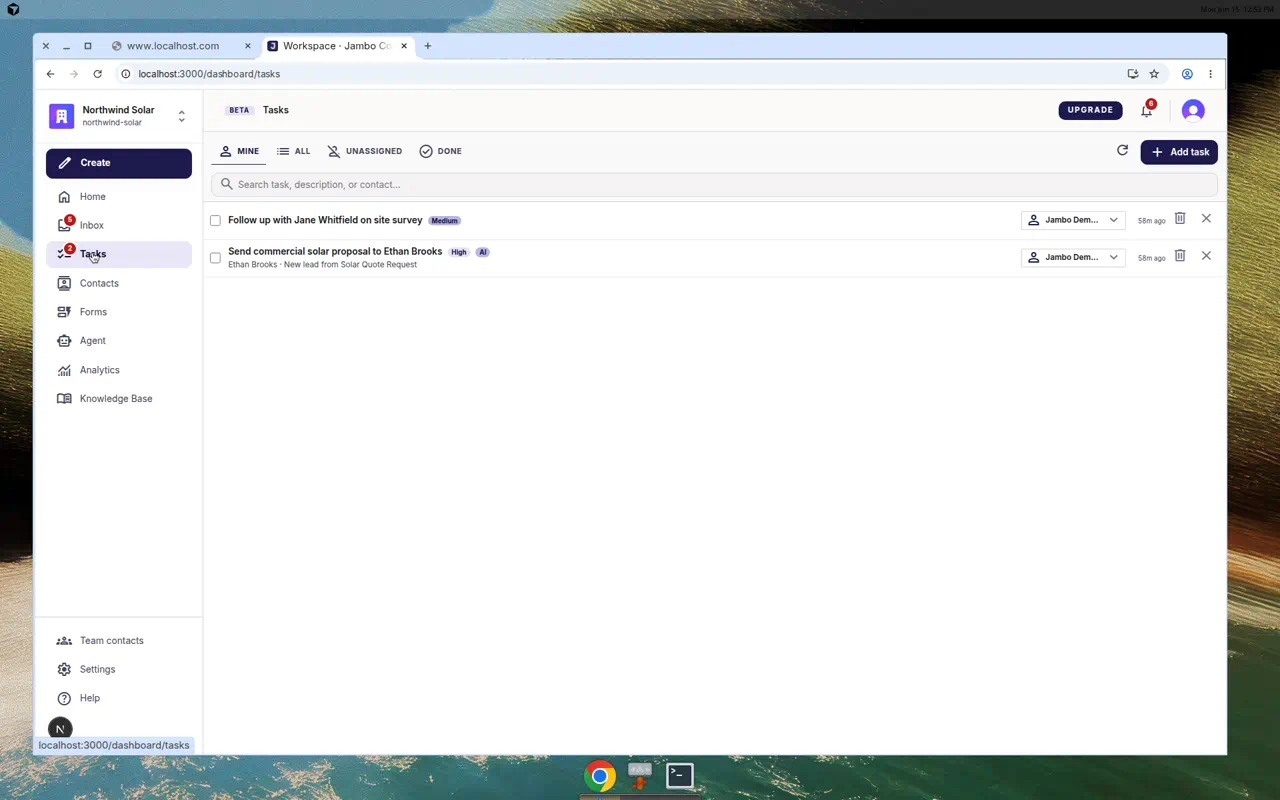The height and width of the screenshot is (800, 1280).
Task: Click Ethan Brooks new lead subtitle text
Action: point(322,265)
